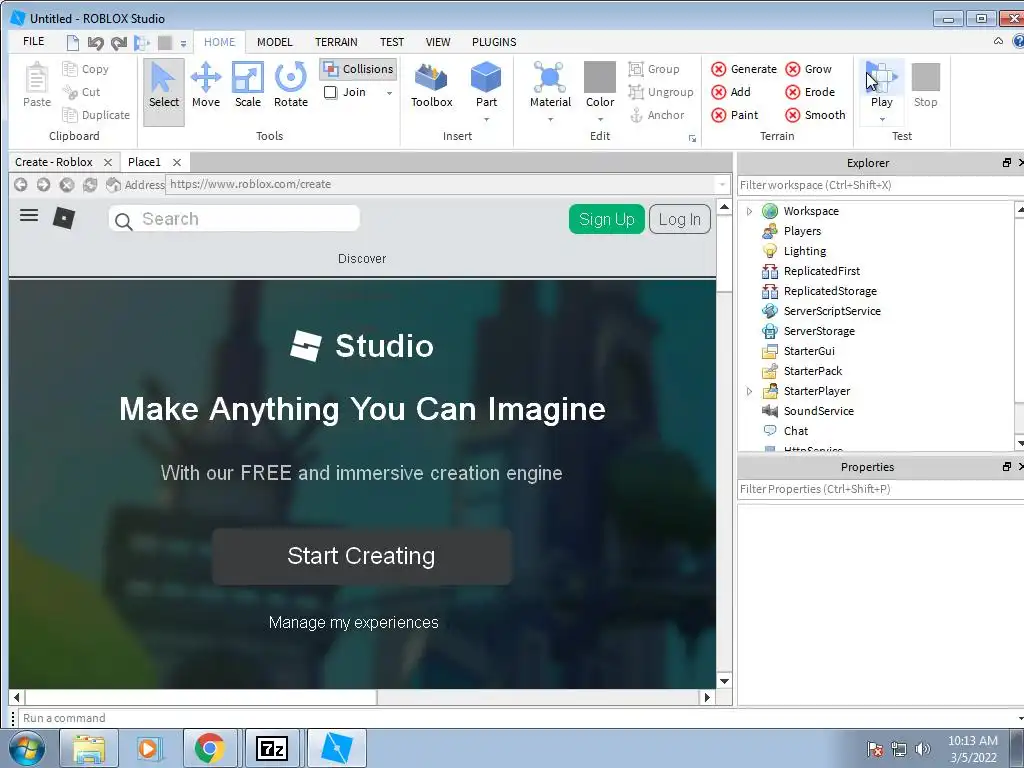Click the Log In button

(680, 219)
